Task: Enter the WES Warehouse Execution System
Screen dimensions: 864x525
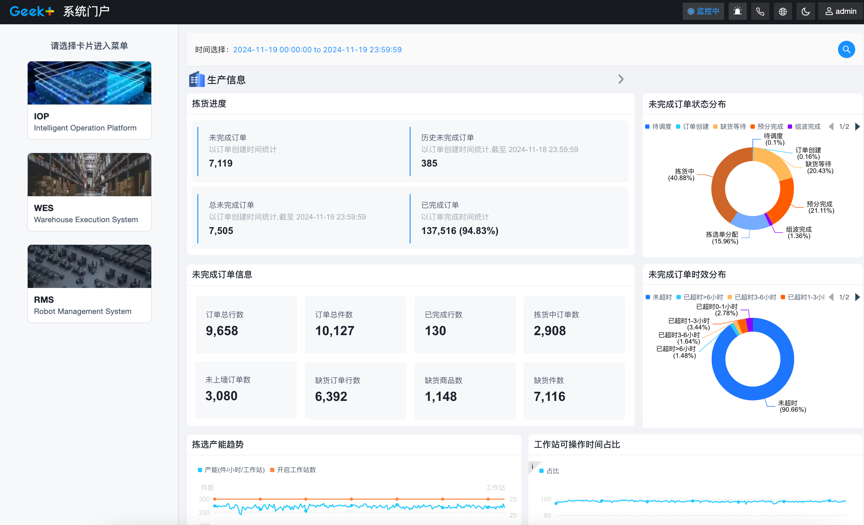Action: tap(89, 191)
